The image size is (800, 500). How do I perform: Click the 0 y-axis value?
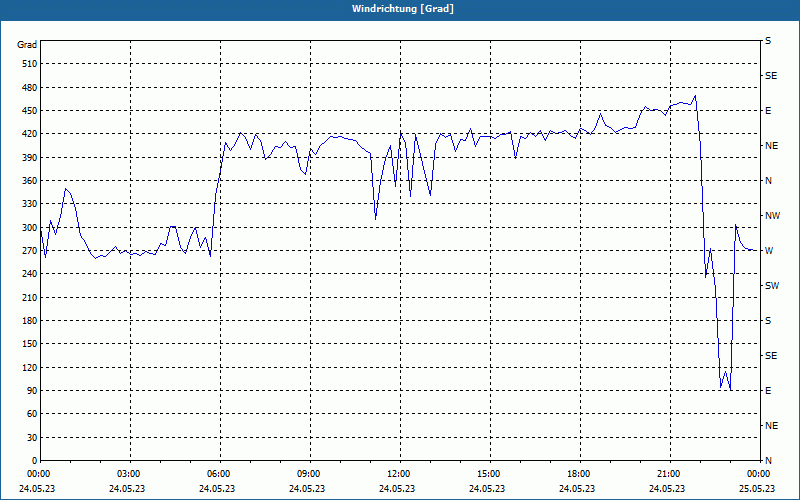pyautogui.click(x=35, y=461)
